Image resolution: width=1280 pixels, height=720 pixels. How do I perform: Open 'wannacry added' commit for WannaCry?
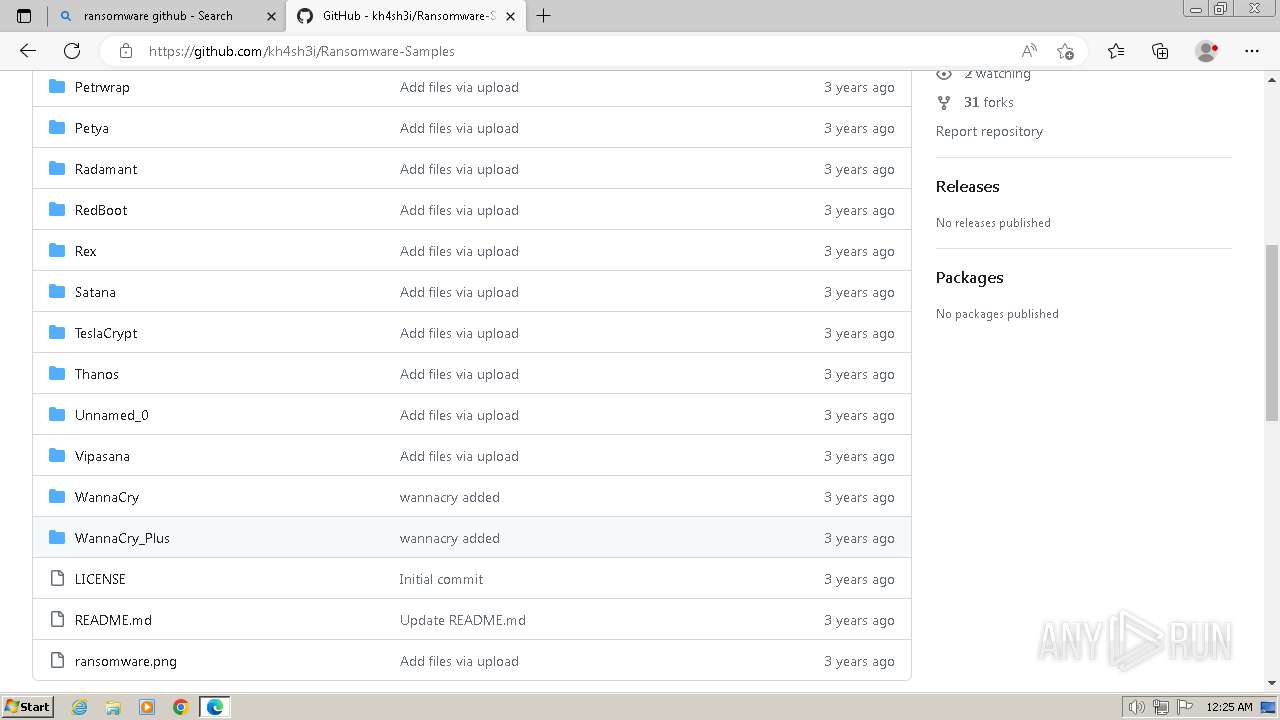point(450,497)
